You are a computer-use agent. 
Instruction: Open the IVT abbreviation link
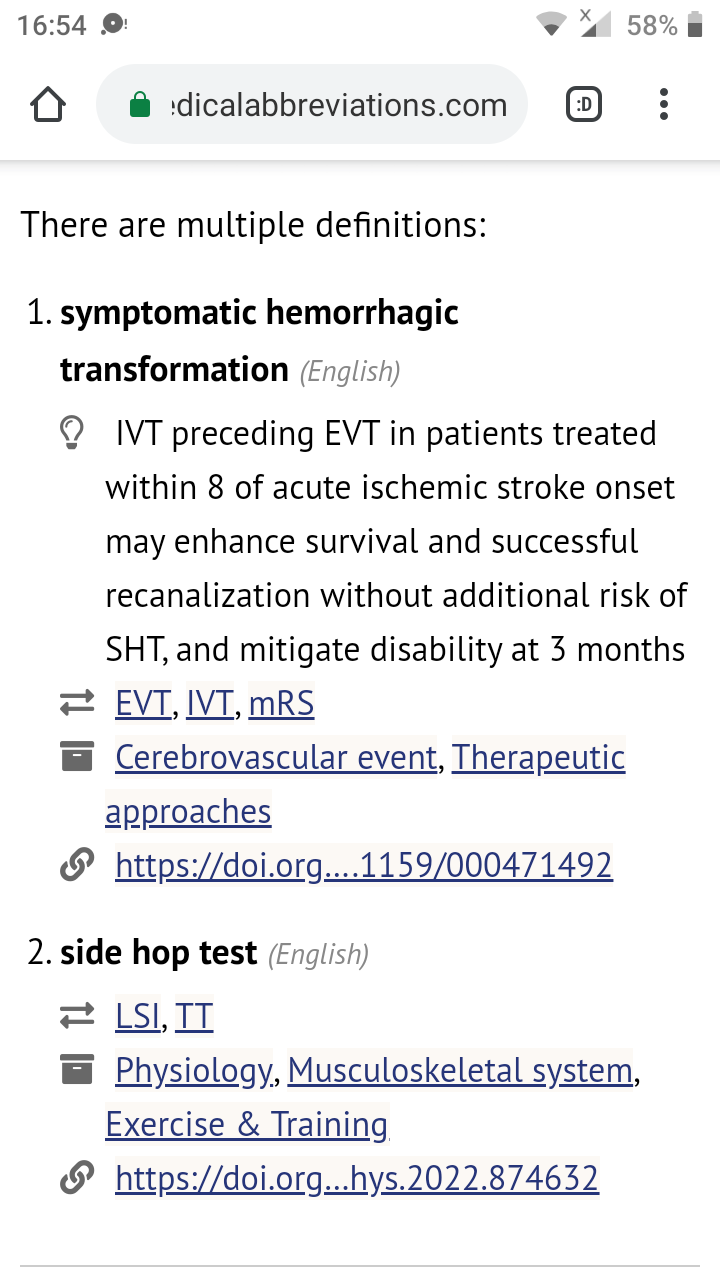pos(210,704)
